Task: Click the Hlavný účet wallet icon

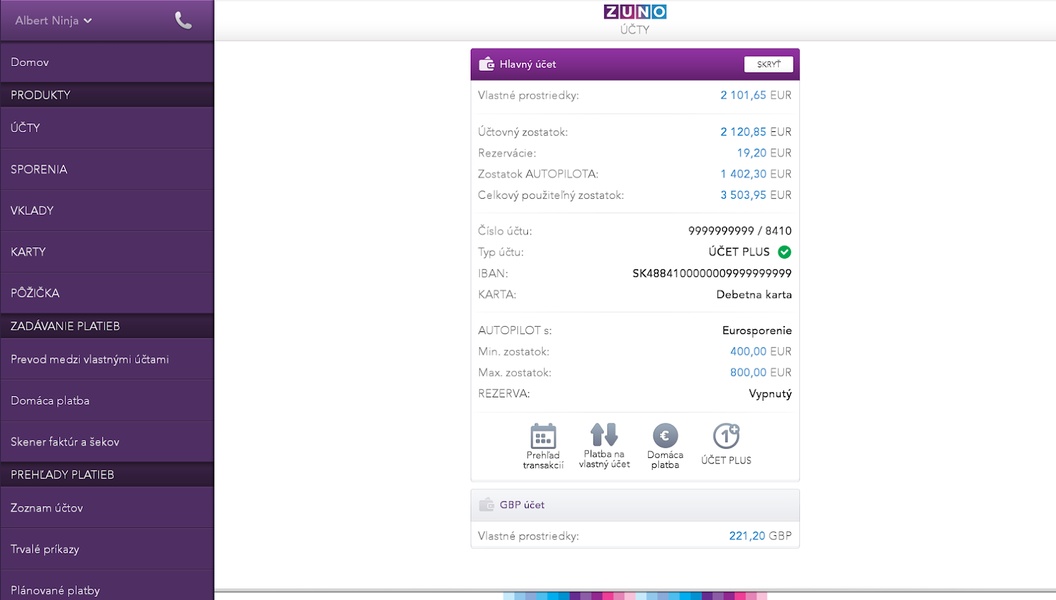Action: click(486, 64)
